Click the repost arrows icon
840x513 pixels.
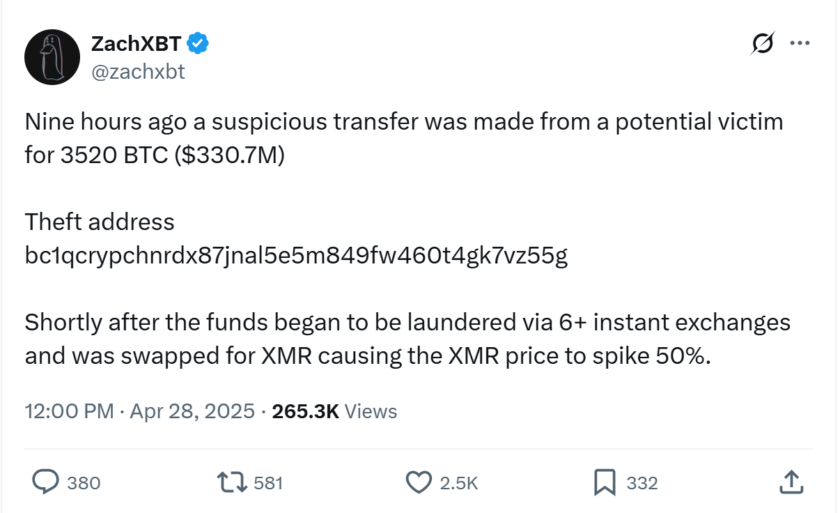(232, 482)
